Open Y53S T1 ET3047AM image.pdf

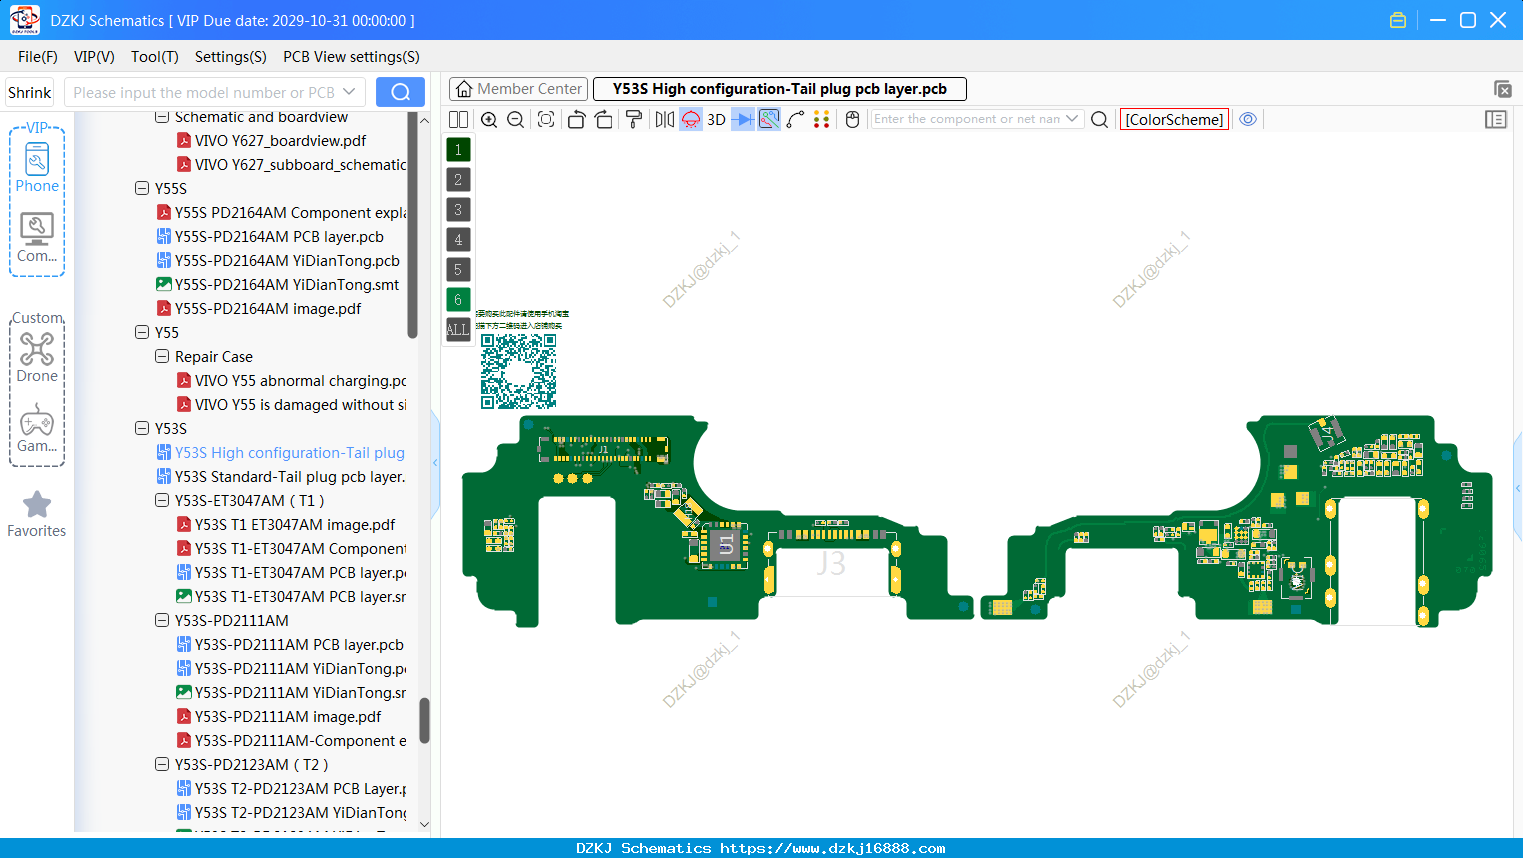[x=295, y=524]
